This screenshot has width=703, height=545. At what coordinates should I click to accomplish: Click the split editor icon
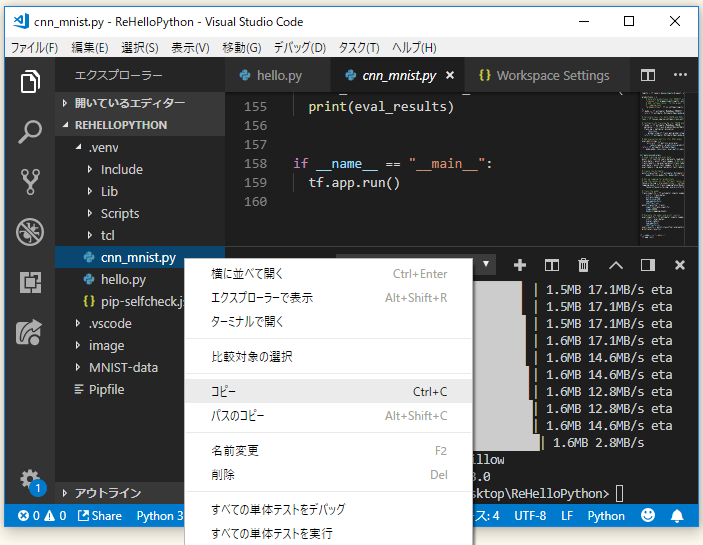click(x=647, y=75)
